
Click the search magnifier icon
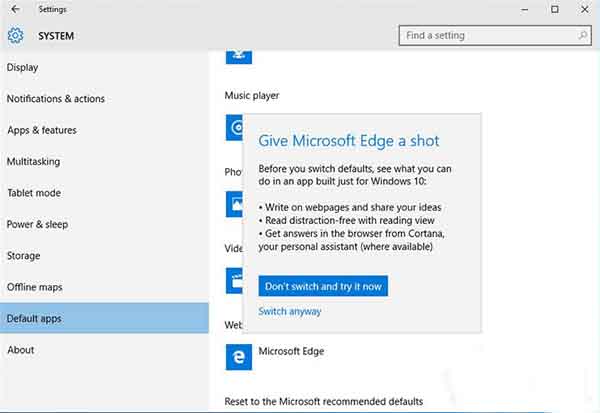pyautogui.click(x=582, y=35)
